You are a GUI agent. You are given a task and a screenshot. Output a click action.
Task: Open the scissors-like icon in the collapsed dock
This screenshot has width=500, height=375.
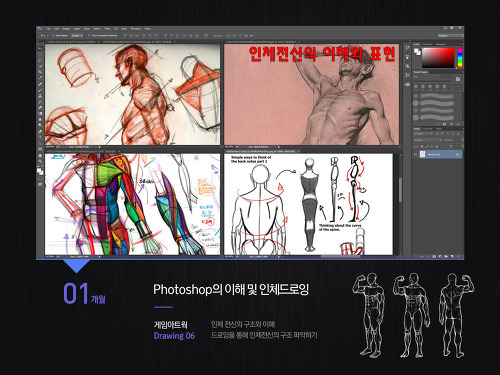pos(407,75)
